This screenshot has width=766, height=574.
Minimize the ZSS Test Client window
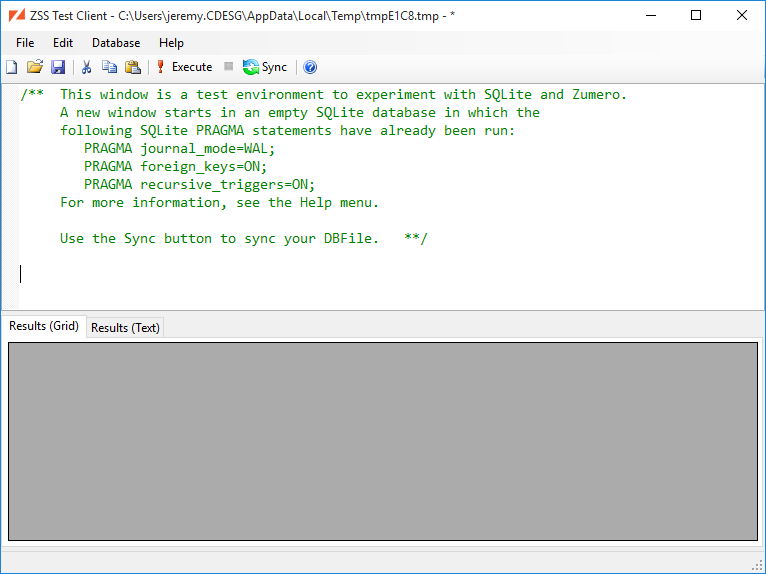point(651,16)
